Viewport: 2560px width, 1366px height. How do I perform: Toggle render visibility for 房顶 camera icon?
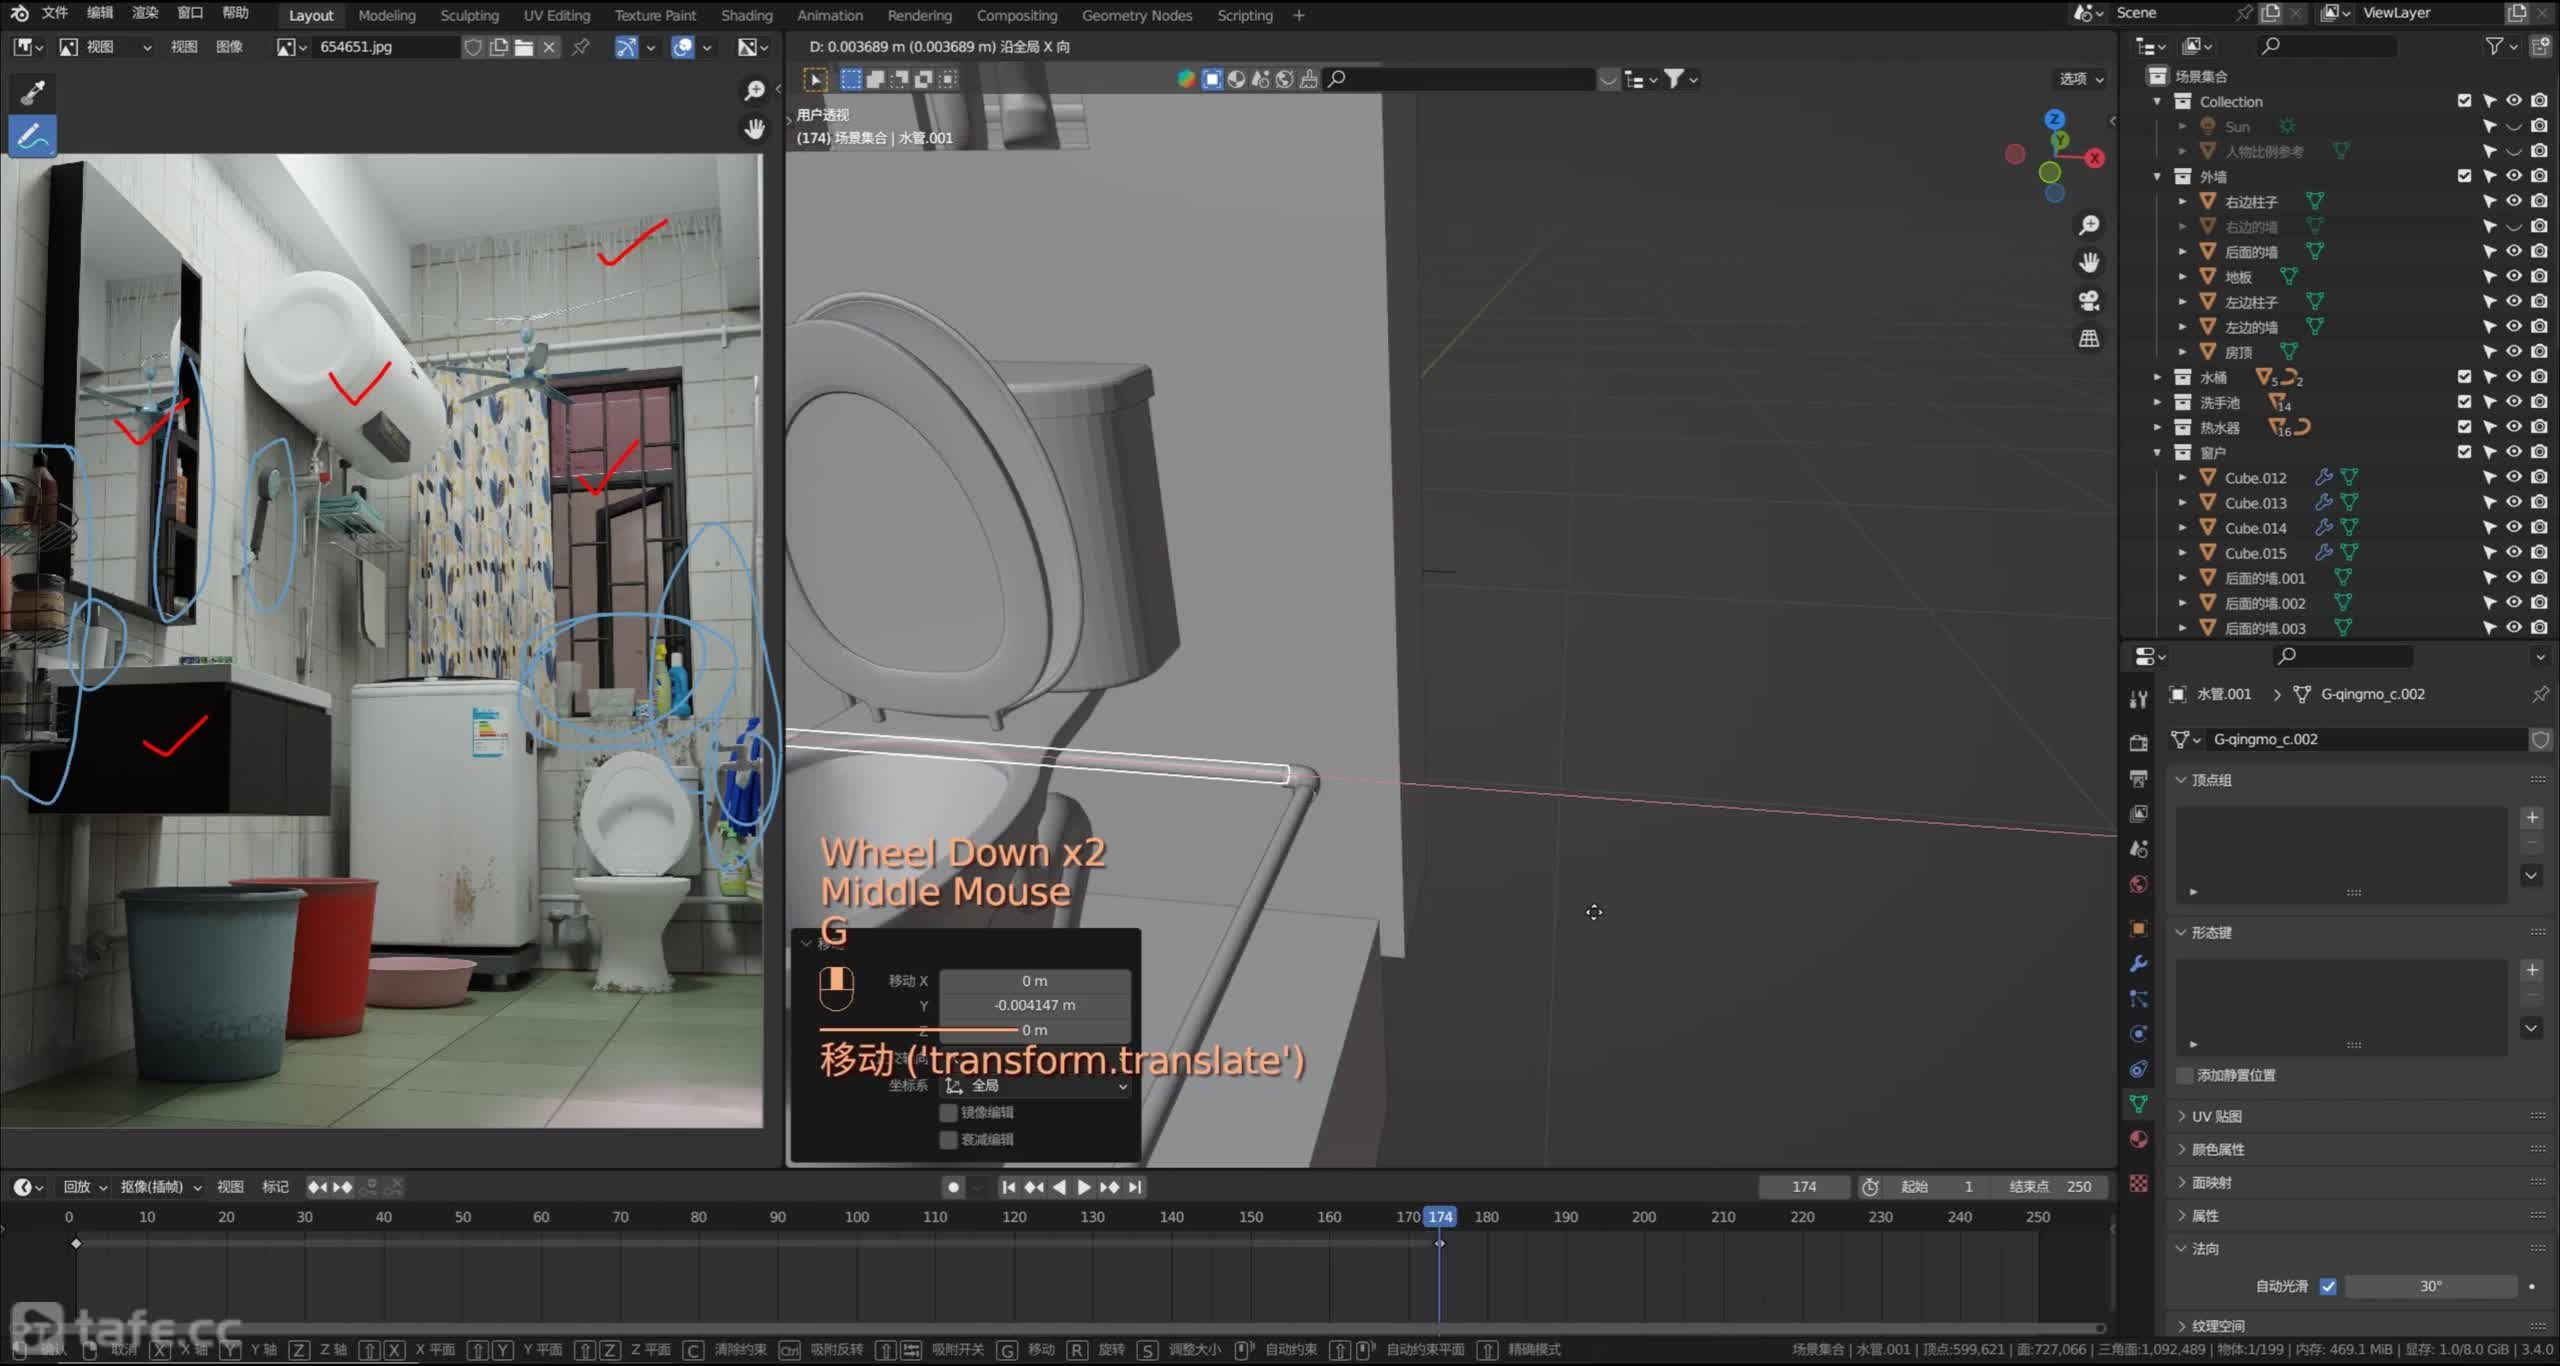coord(2539,351)
